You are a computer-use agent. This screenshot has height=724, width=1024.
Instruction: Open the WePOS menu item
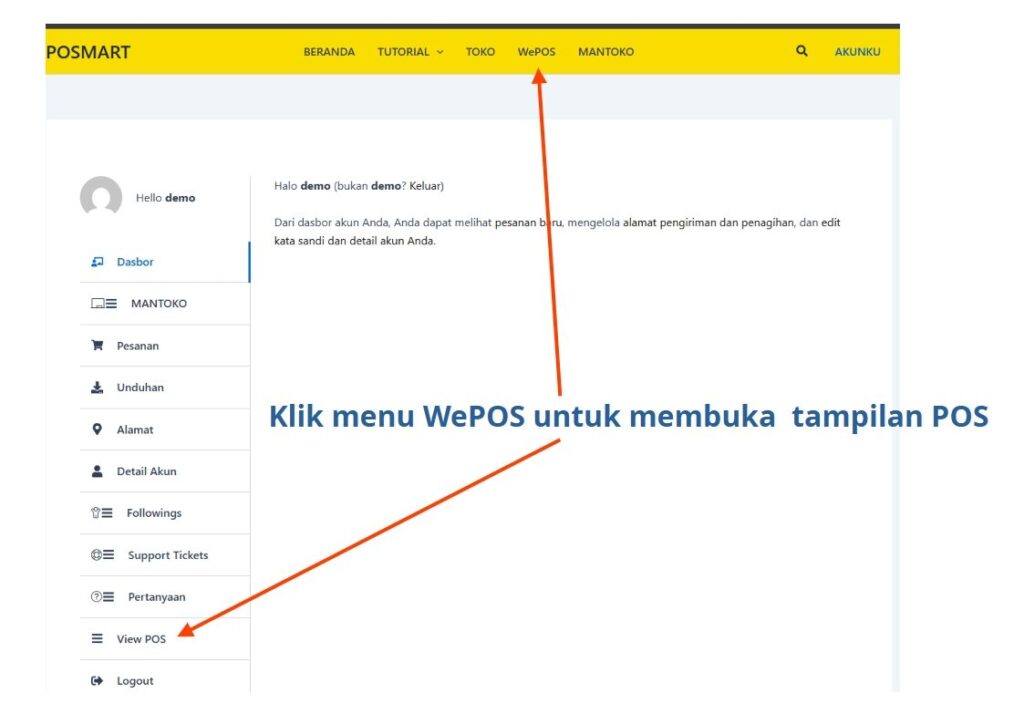coord(536,52)
